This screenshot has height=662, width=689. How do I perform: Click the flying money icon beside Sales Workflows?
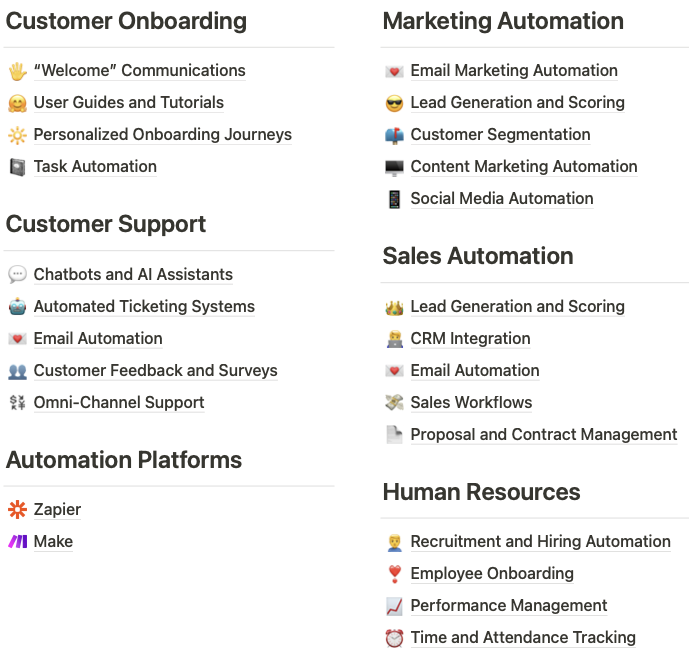394,403
